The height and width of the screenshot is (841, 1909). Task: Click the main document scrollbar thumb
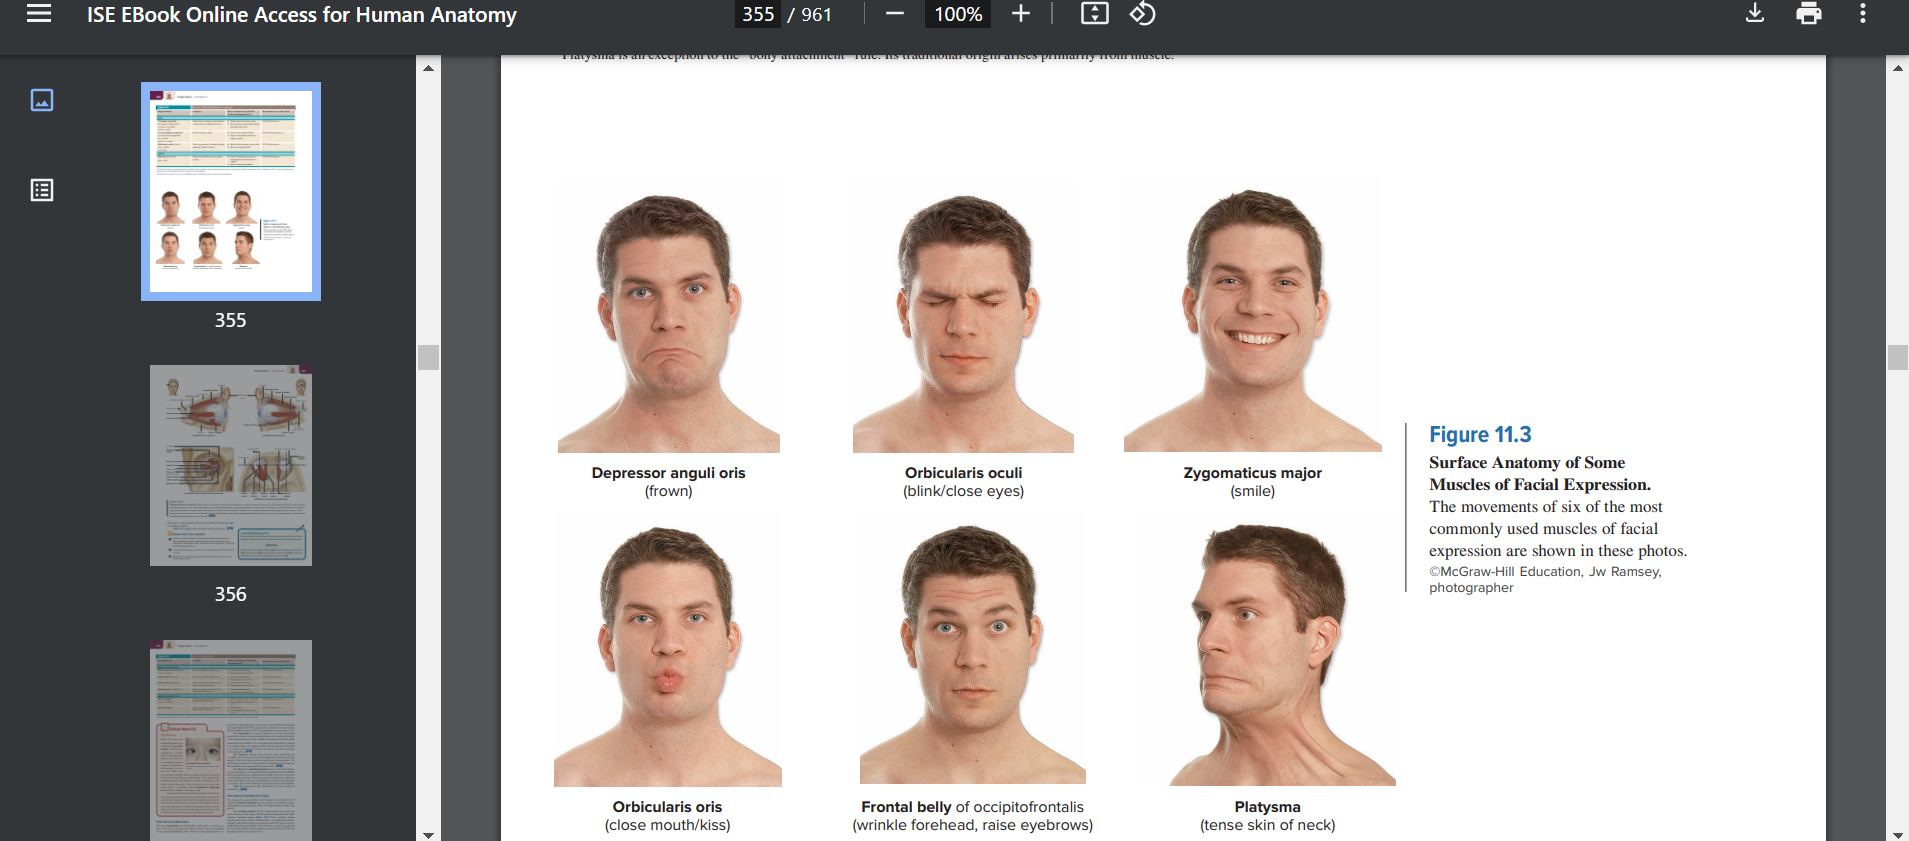[x=1897, y=357]
